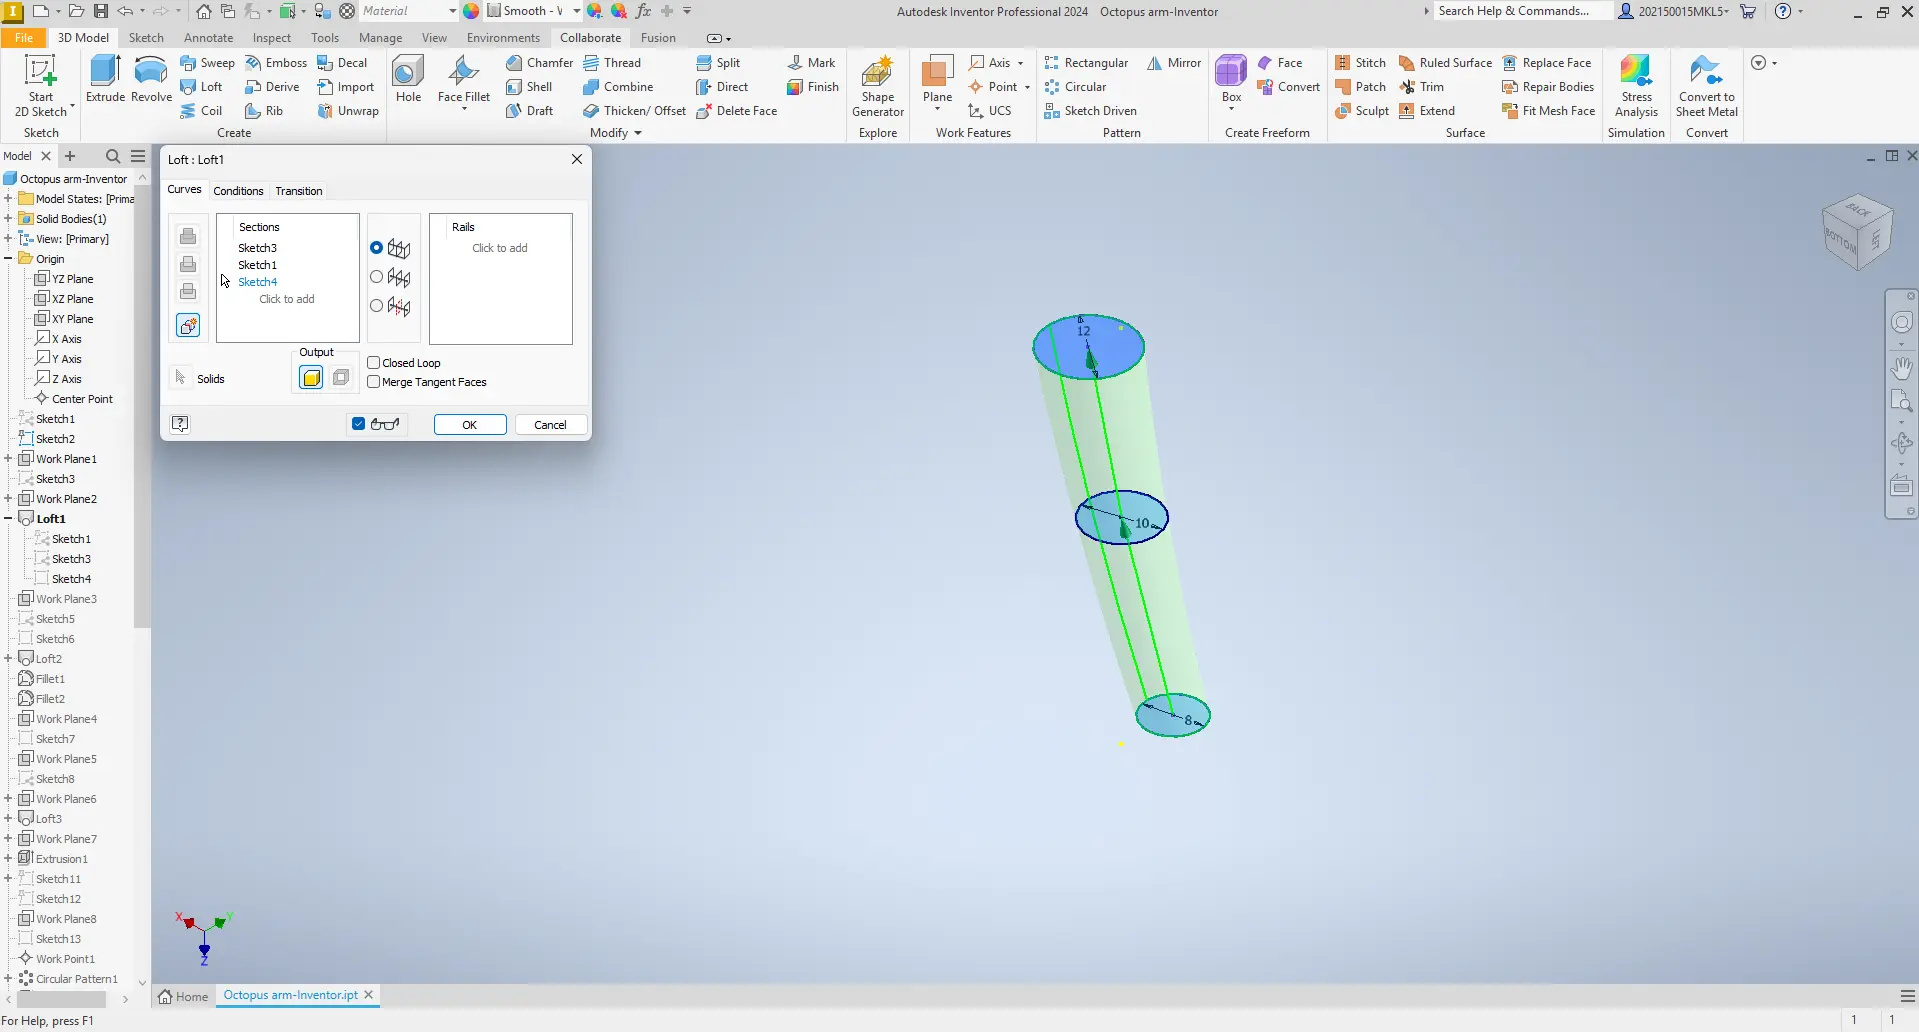Select the Center Line loft radio button
Viewport: 1919px width, 1032px height.
coord(376,277)
